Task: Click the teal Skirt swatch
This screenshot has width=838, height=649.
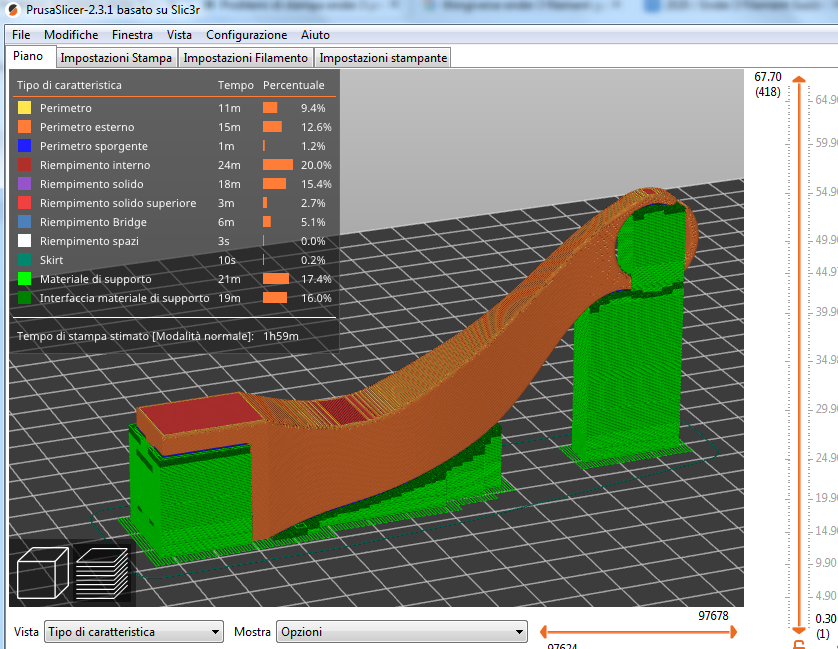Action: click(x=25, y=260)
